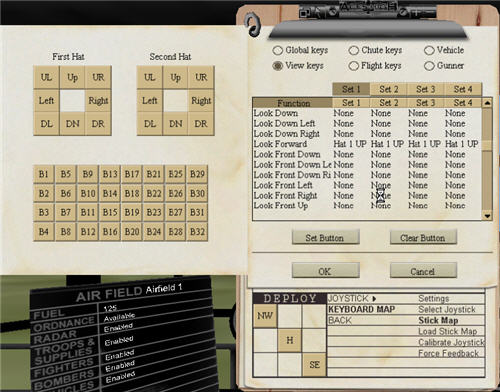Open the Select Joystick menu item
The height and width of the screenshot is (392, 500).
447,309
